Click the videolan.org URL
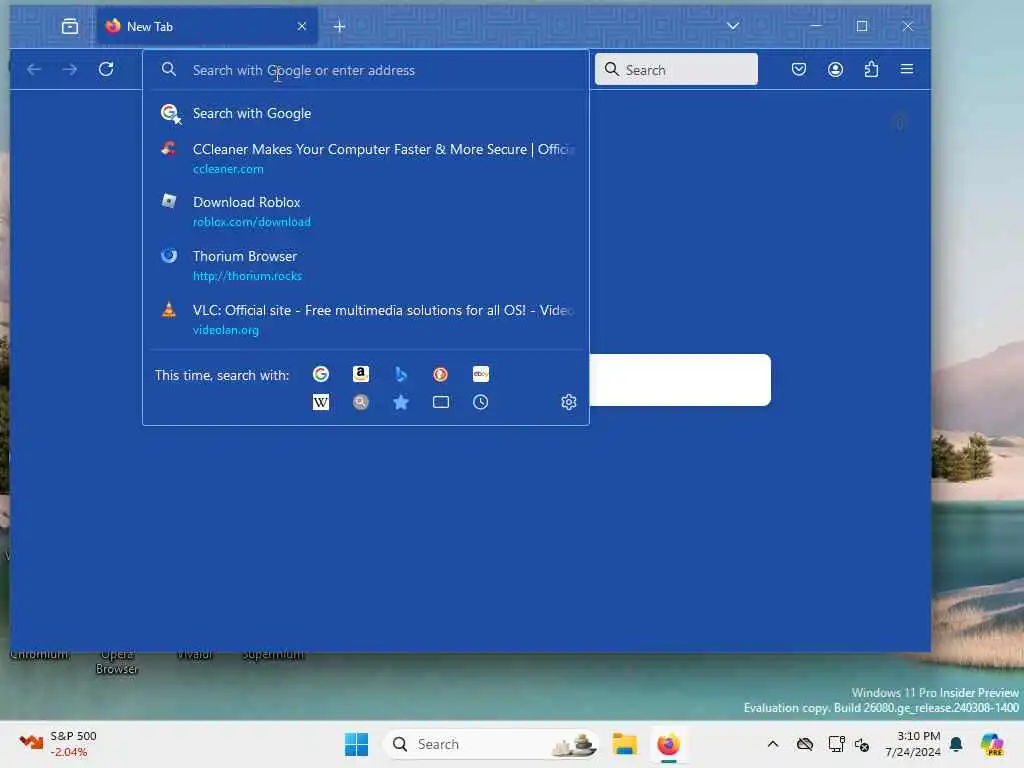1024x768 pixels. [x=225, y=330]
